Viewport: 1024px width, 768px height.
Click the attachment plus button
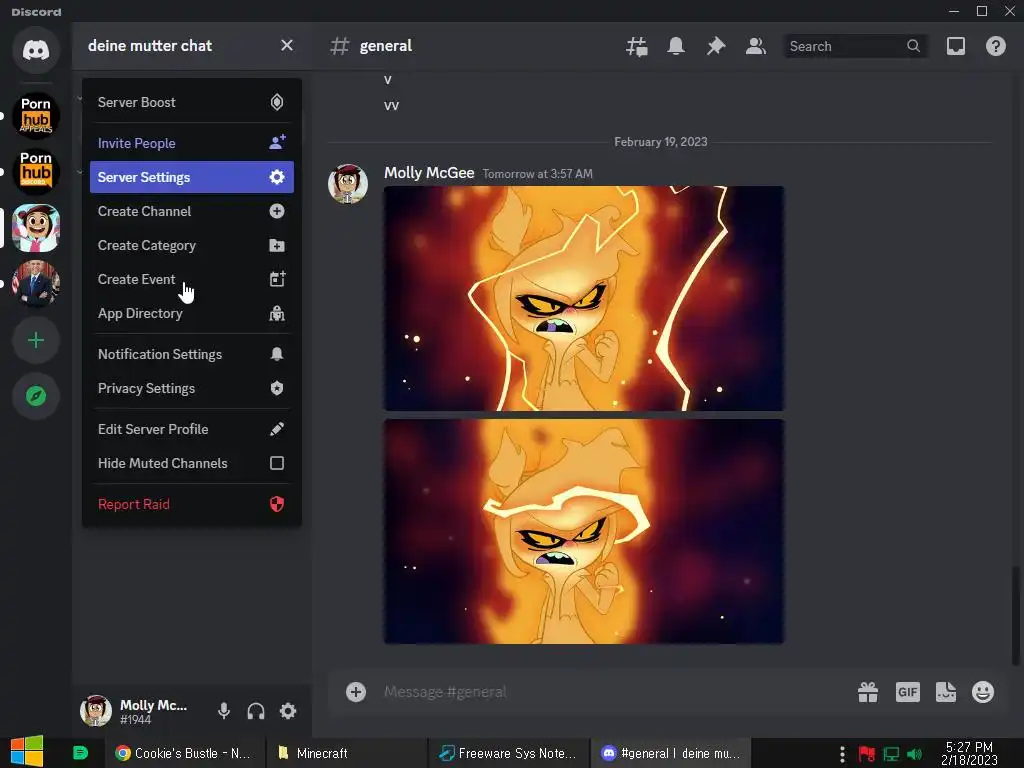[x=356, y=692]
